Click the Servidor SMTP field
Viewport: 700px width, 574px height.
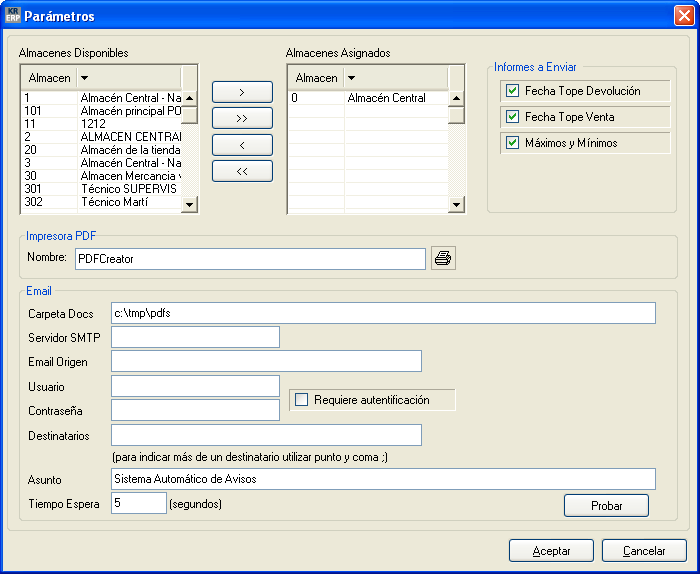195,337
